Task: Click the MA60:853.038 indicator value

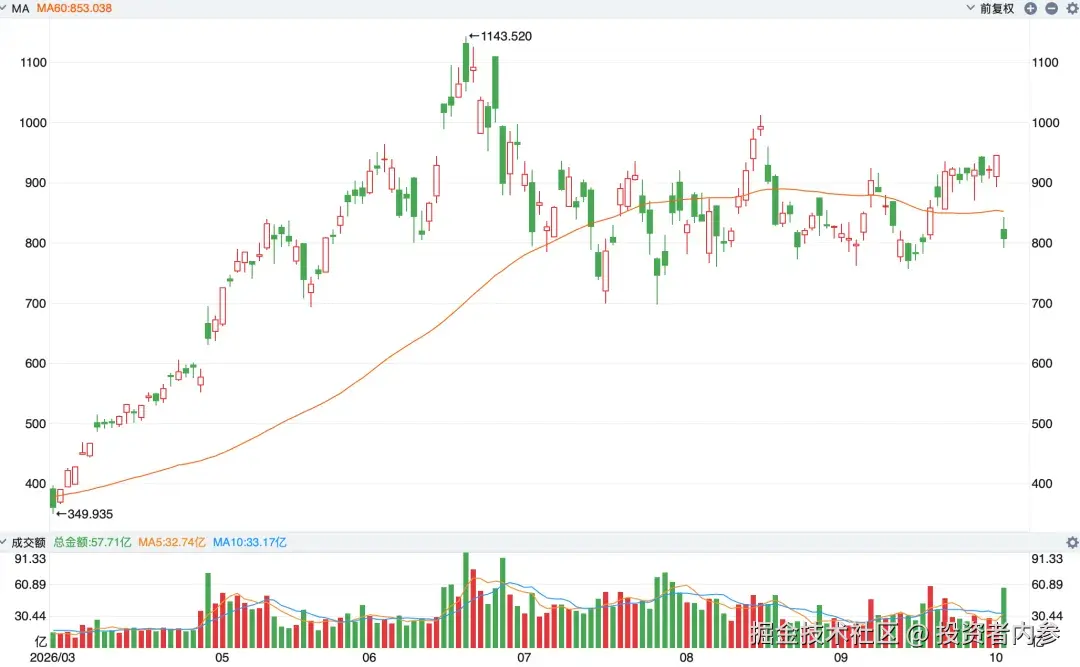Action: coord(74,8)
